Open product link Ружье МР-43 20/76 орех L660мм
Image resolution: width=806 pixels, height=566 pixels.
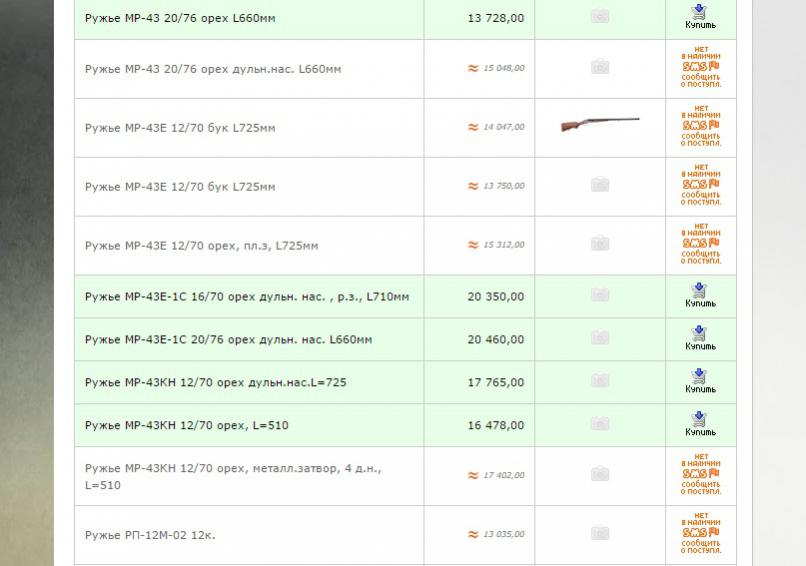(180, 19)
